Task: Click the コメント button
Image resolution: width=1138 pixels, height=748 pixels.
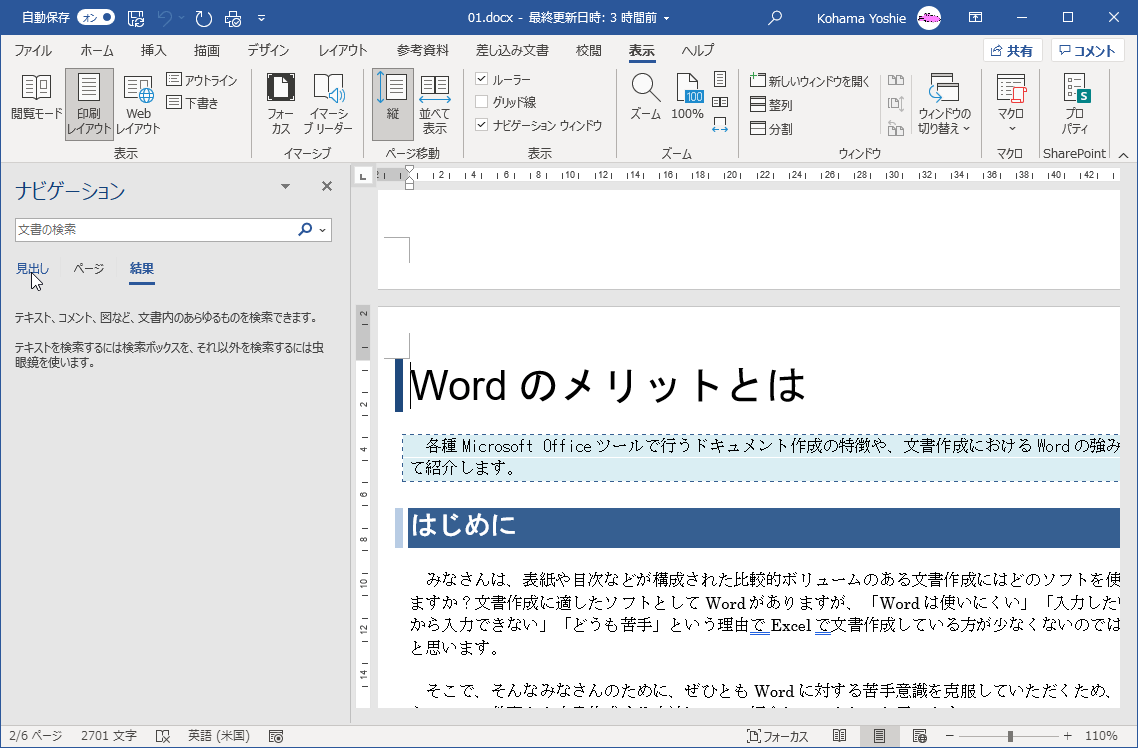Action: coord(1087,51)
